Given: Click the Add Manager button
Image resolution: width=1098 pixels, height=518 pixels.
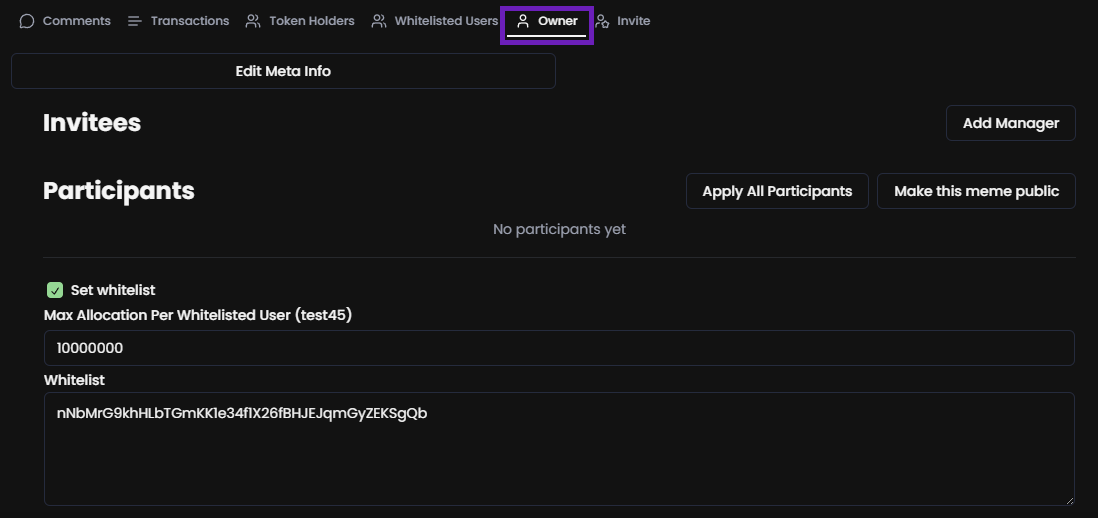Looking at the screenshot, I should pos(1010,123).
